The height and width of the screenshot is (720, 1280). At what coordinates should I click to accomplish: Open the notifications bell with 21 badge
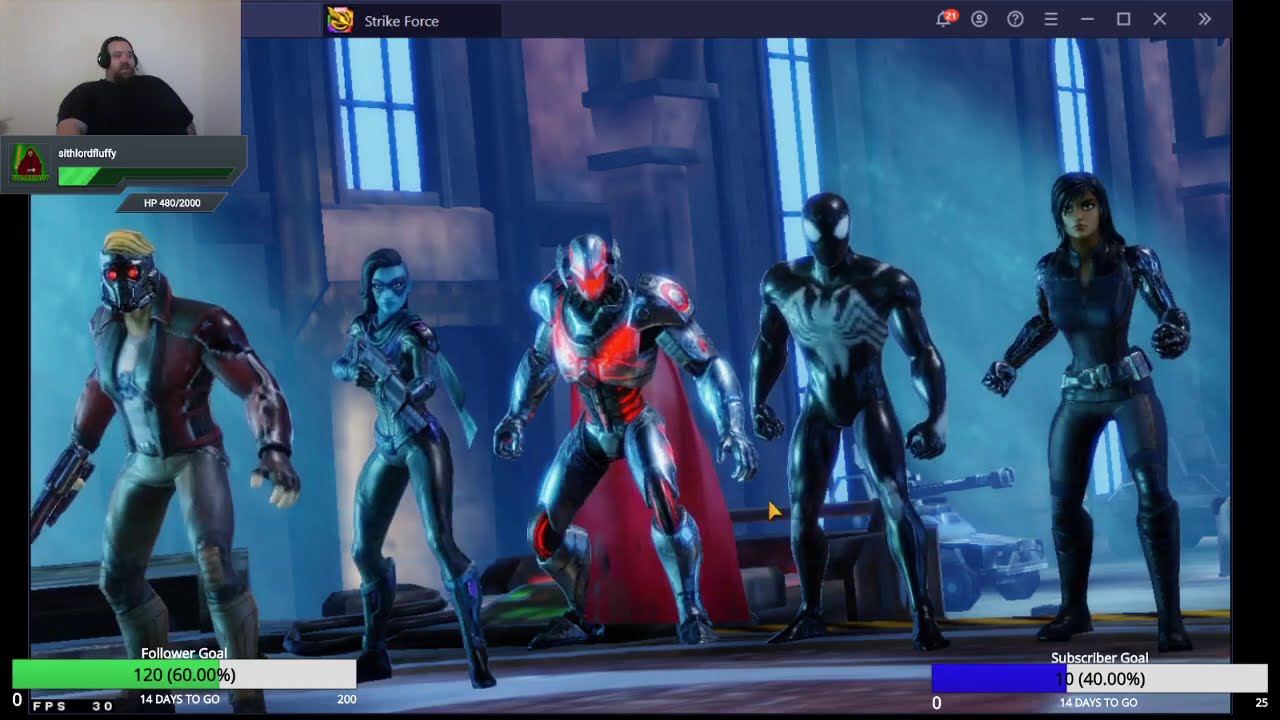click(x=945, y=19)
